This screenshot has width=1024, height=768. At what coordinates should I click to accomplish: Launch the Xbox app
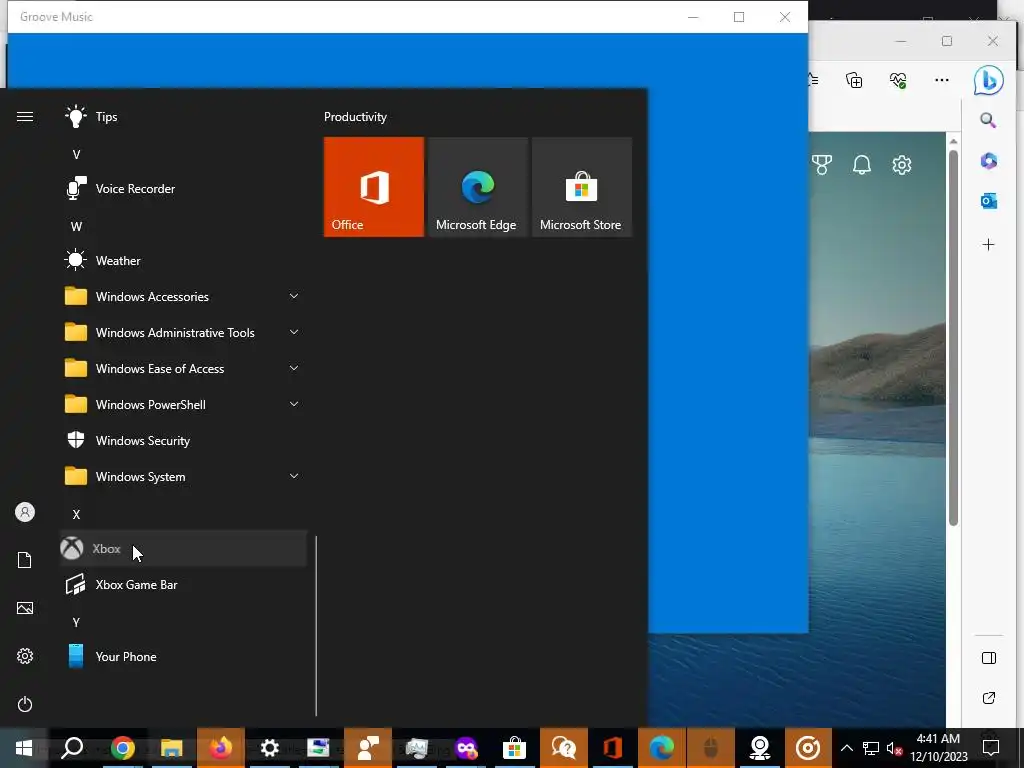coord(184,549)
